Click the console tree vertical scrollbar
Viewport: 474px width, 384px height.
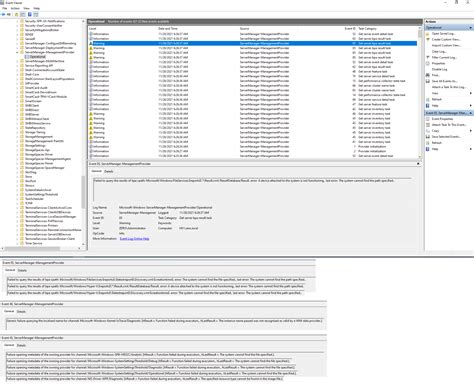(83, 133)
